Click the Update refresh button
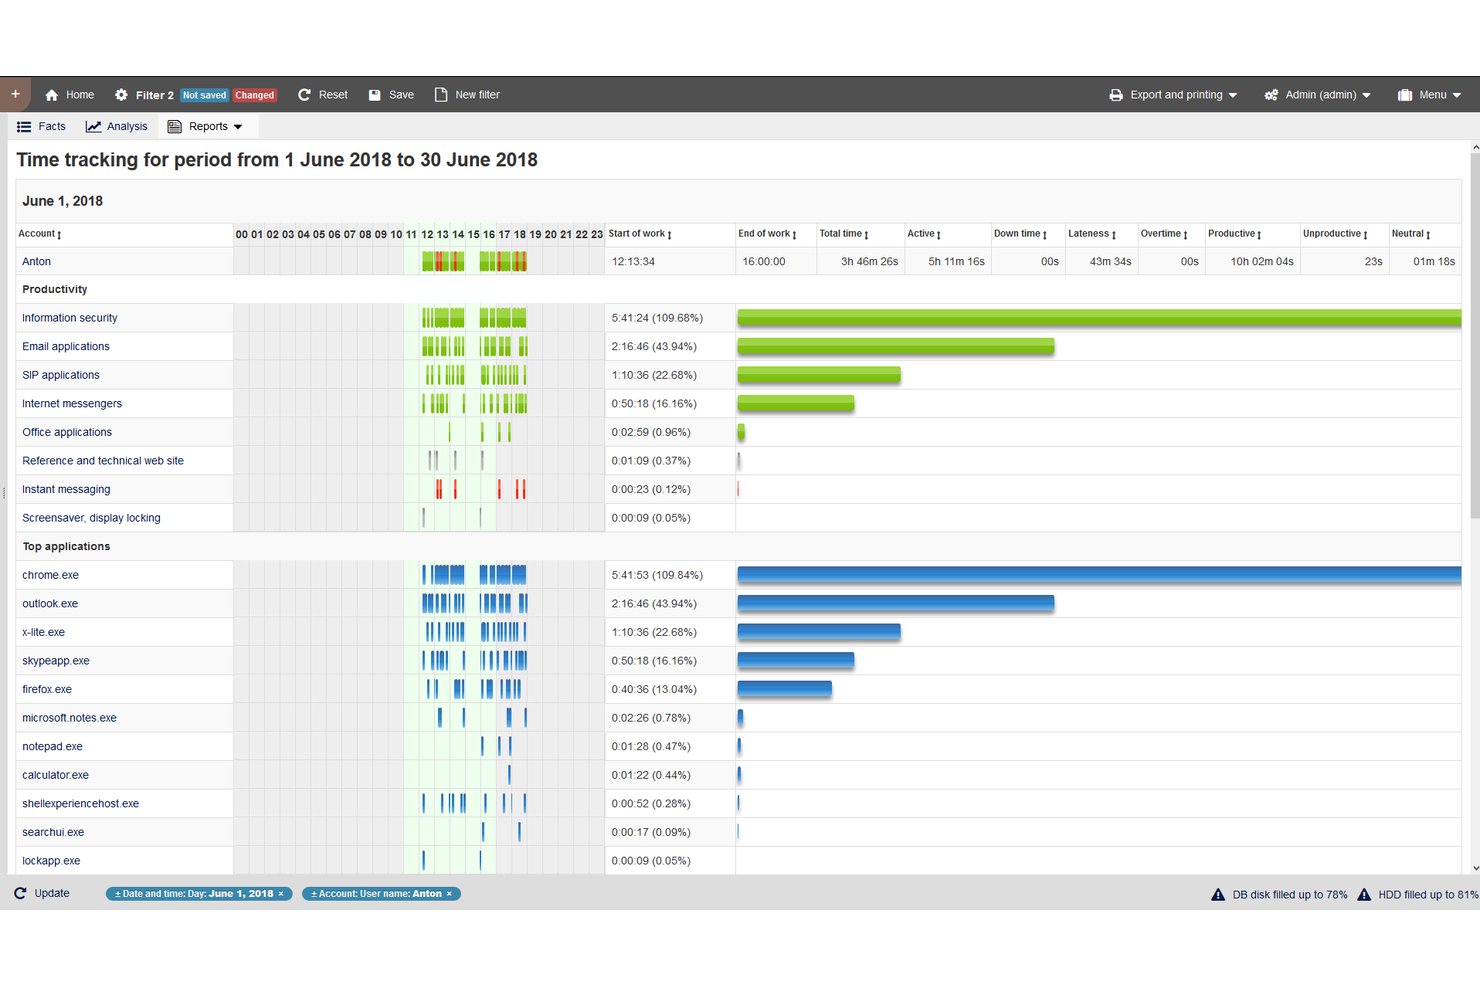 [x=42, y=893]
